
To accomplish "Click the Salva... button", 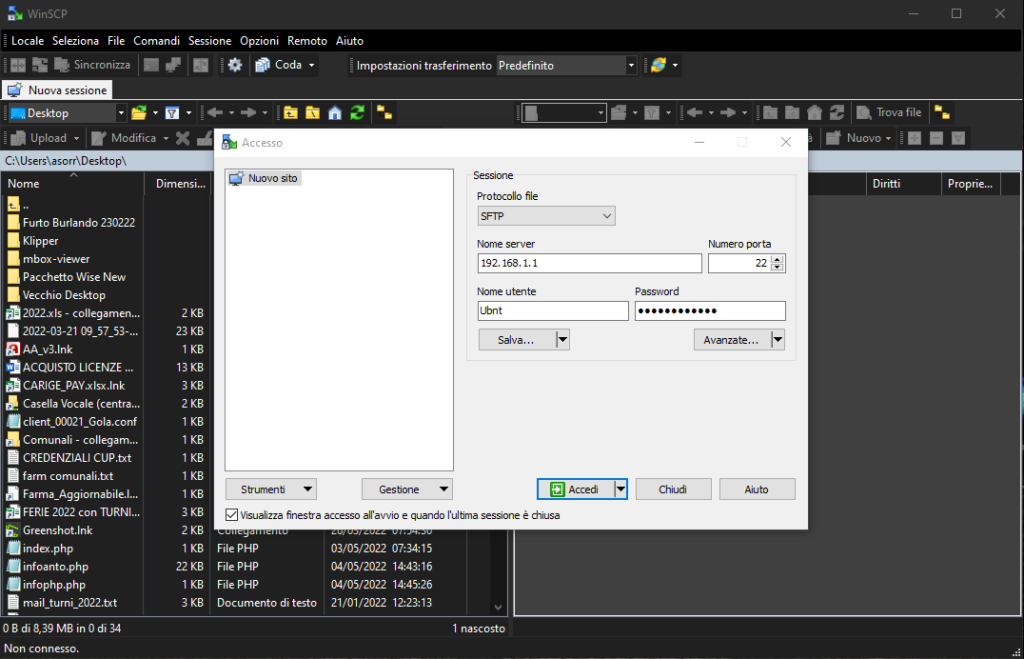I will [x=517, y=340].
